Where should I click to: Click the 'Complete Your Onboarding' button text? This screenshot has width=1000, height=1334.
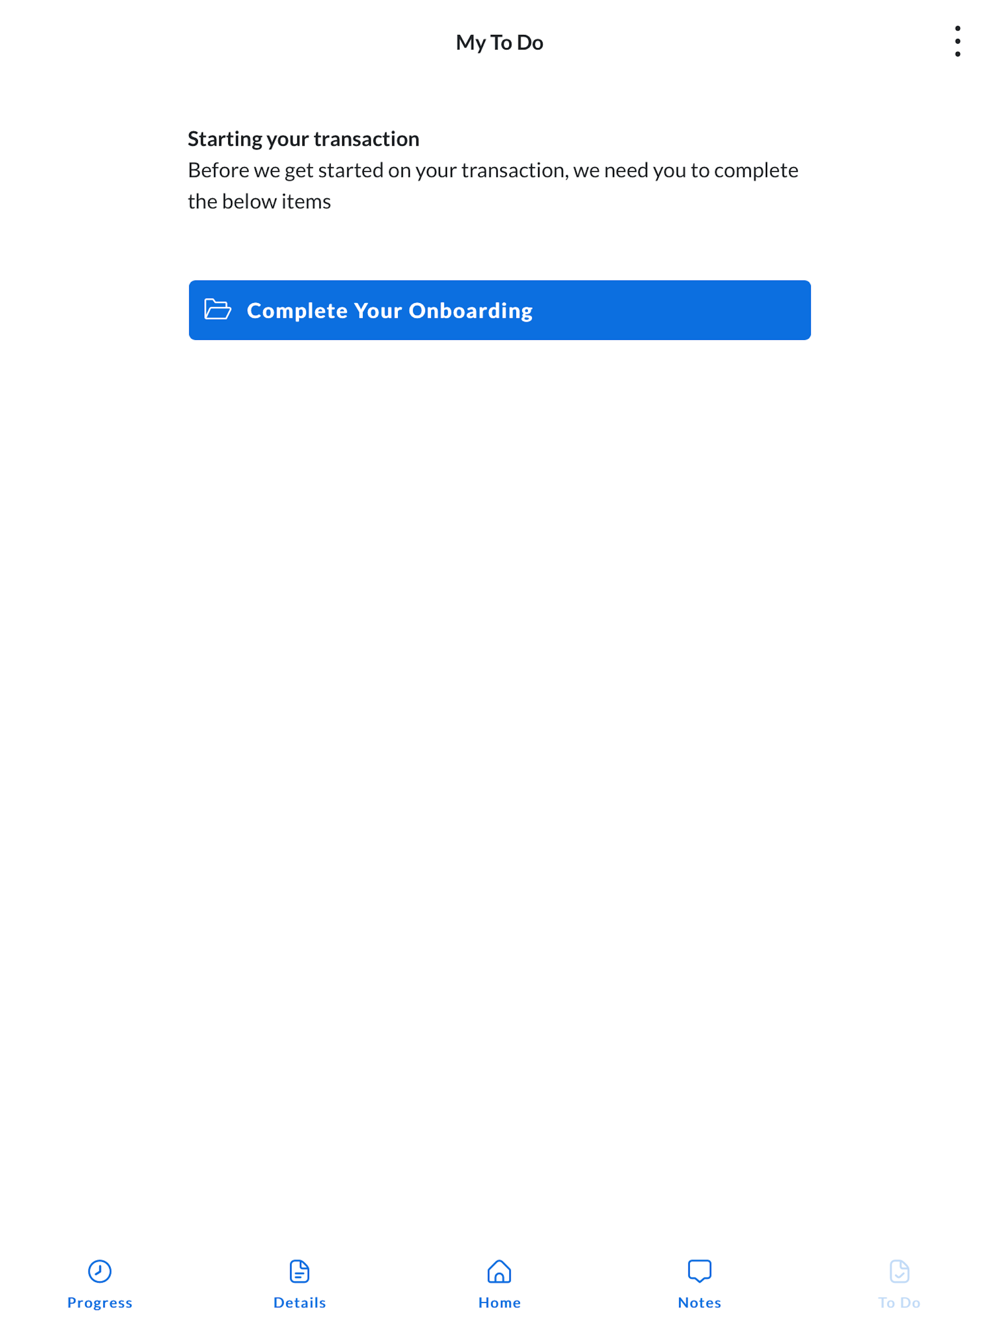[390, 310]
